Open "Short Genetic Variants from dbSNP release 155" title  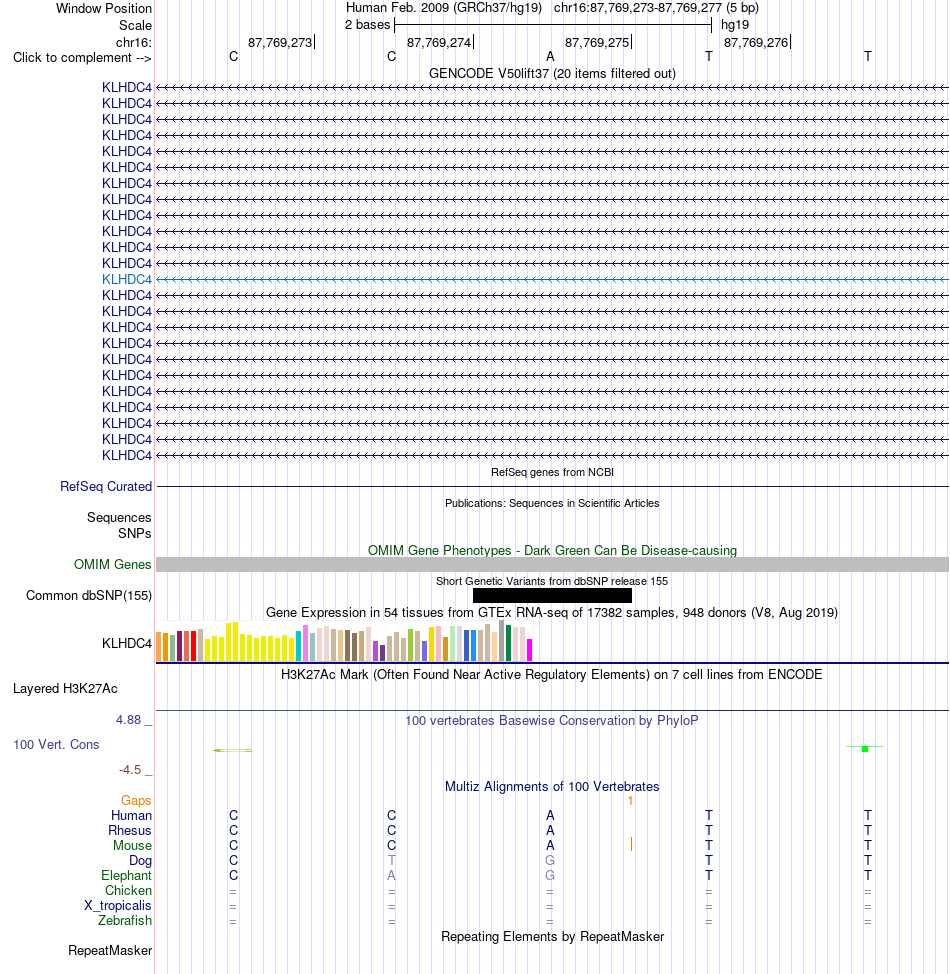pyautogui.click(x=552, y=581)
